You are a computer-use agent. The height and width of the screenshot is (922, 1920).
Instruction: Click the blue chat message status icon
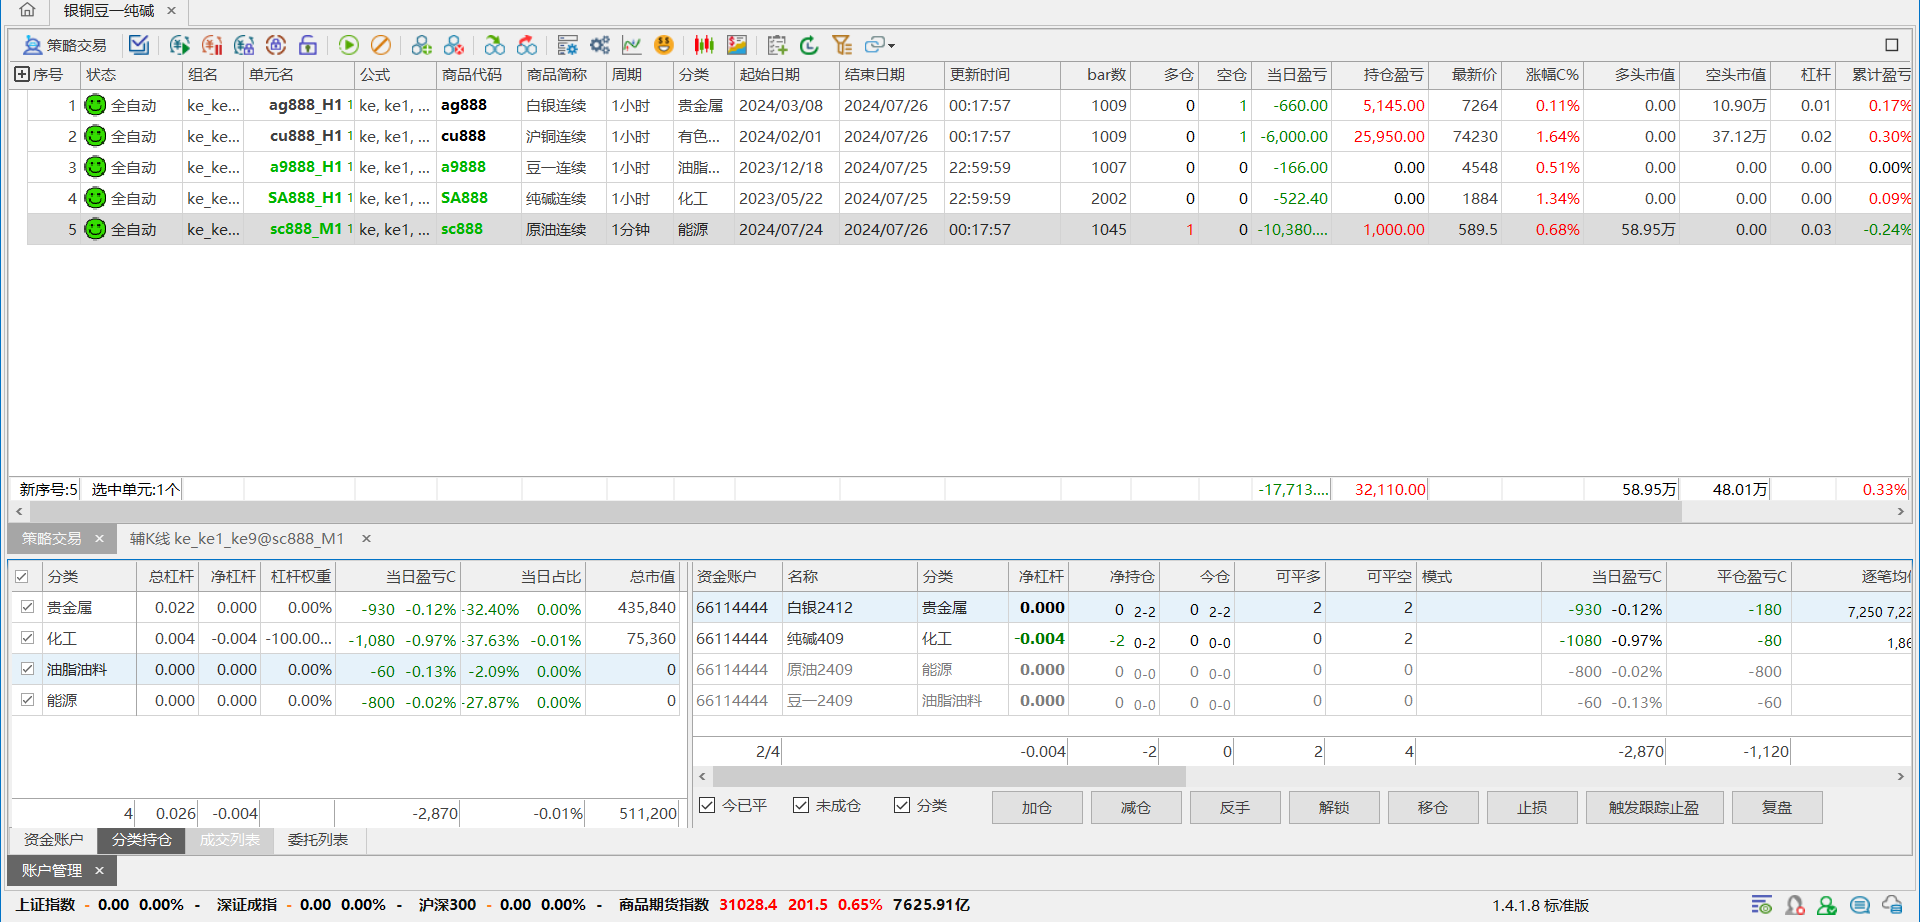tap(1859, 905)
